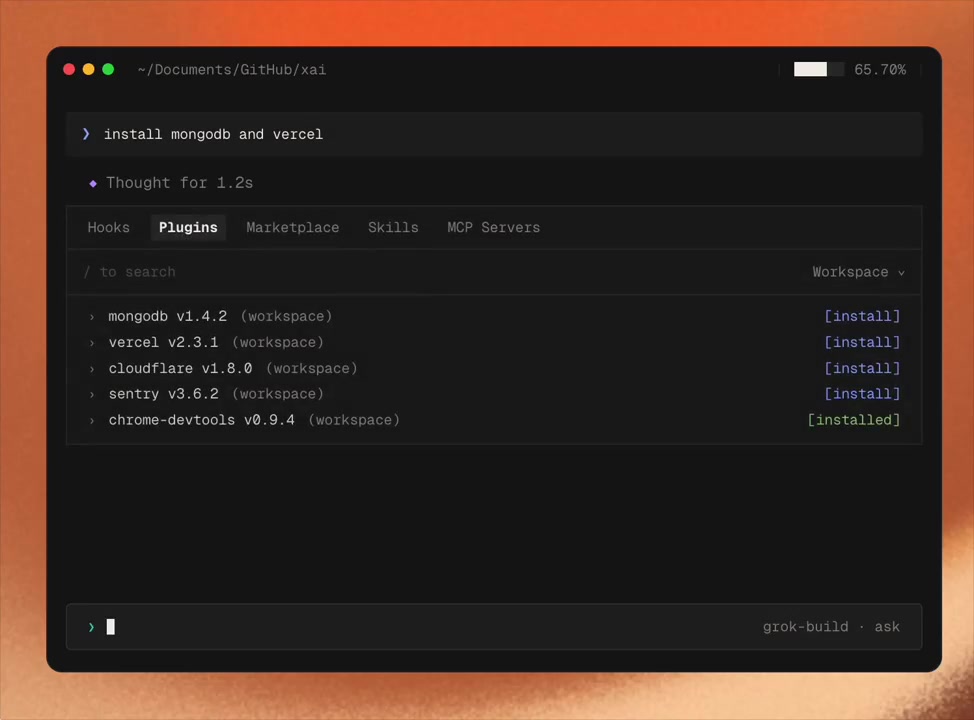Click the 65.70% usage value
Image resolution: width=974 pixels, height=720 pixels.
click(x=880, y=70)
